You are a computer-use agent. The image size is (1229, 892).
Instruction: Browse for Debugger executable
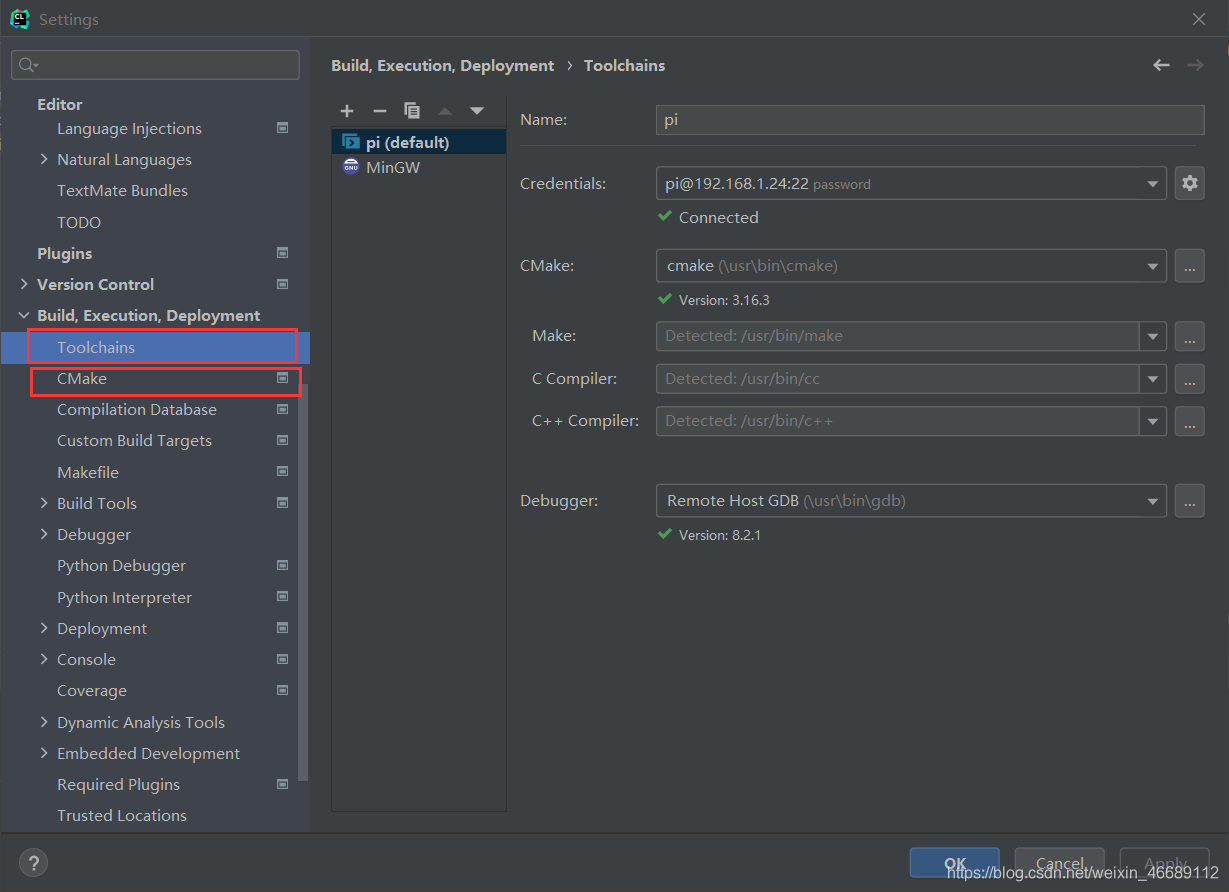(1189, 500)
